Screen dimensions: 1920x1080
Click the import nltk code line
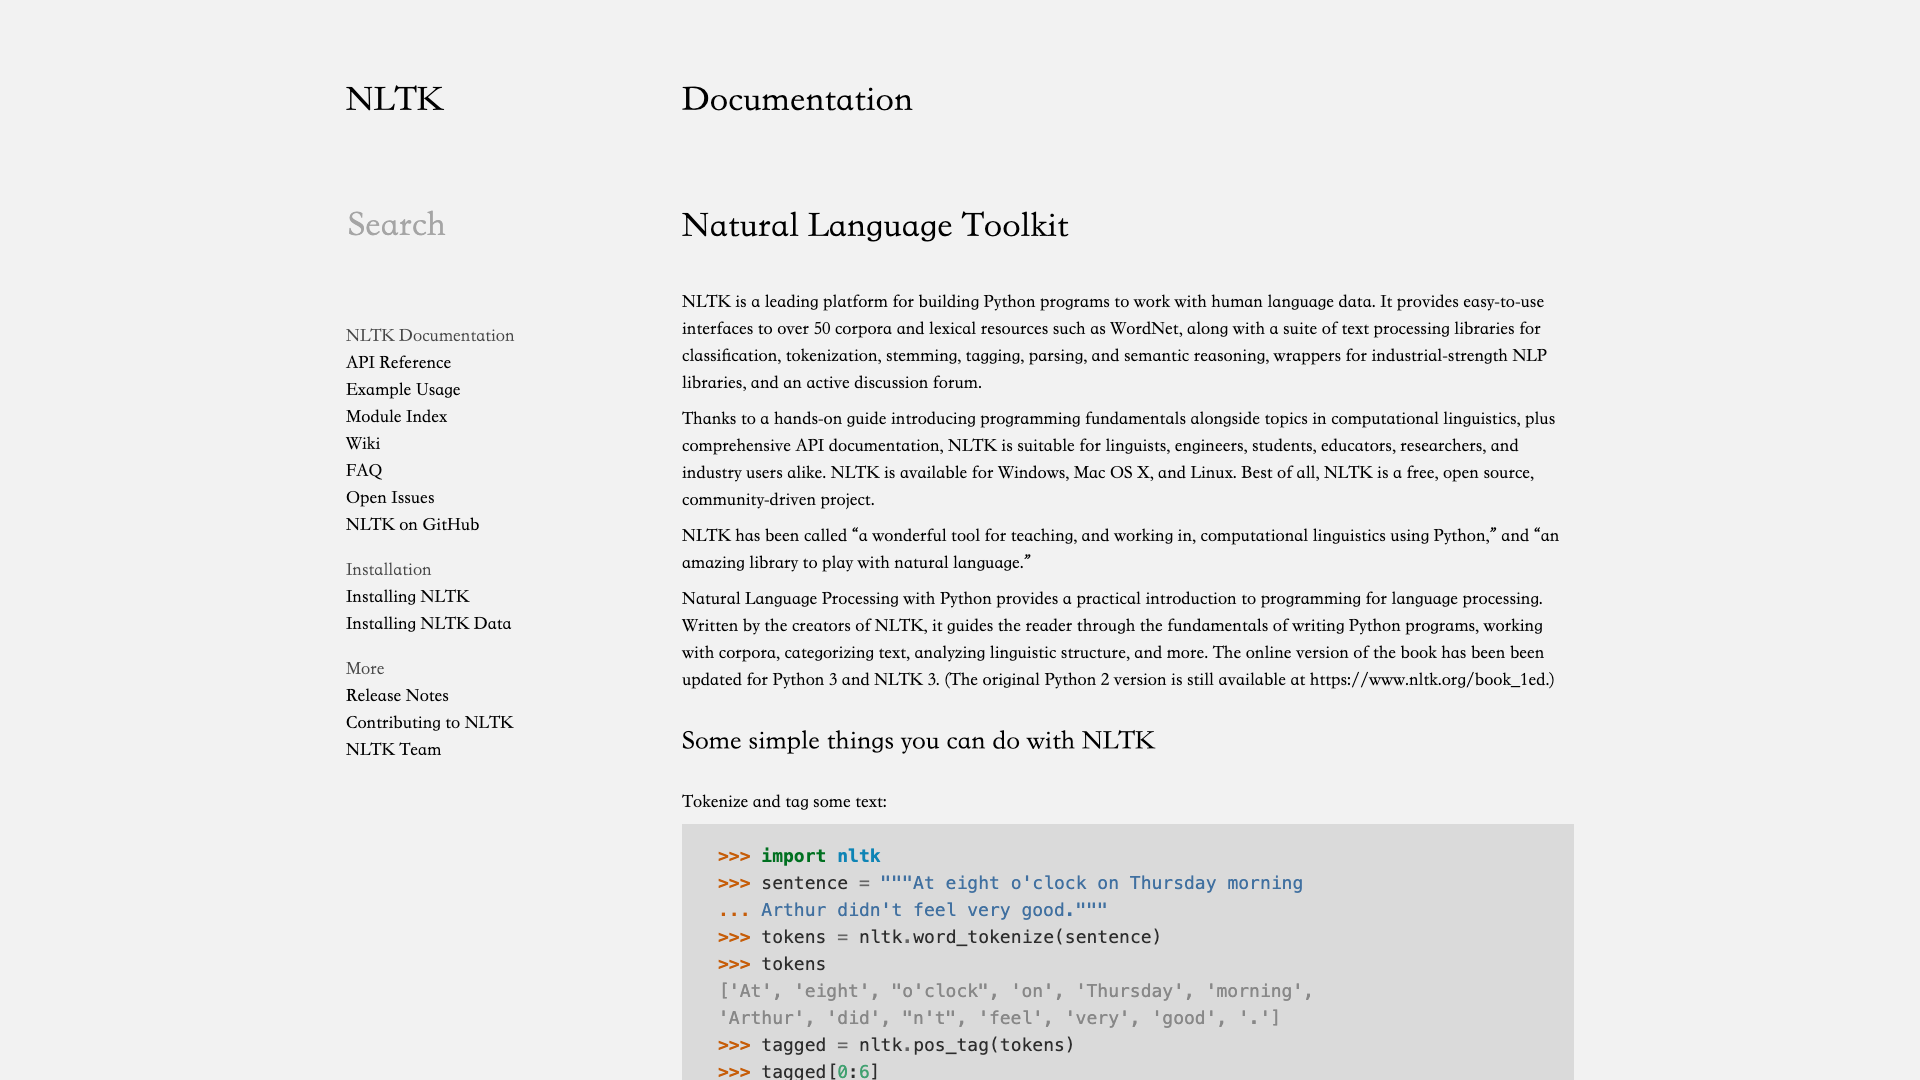[x=799, y=856]
